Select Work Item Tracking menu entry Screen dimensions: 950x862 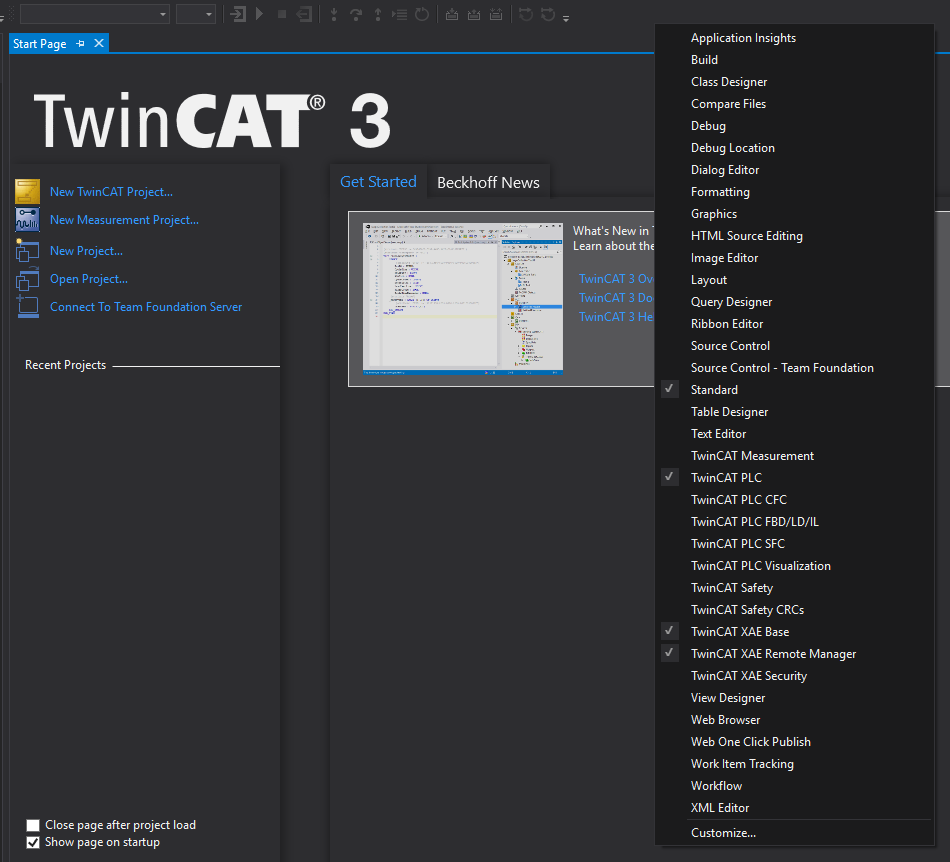pyautogui.click(x=794, y=763)
